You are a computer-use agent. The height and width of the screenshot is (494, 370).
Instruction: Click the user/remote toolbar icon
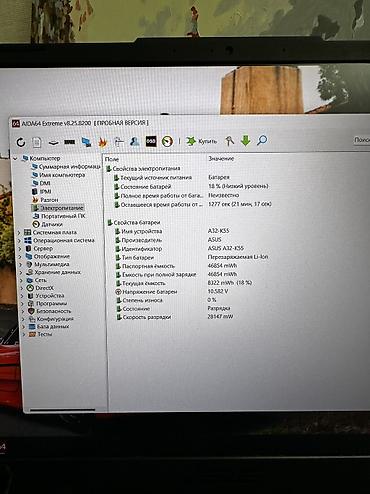pyautogui.click(x=135, y=142)
